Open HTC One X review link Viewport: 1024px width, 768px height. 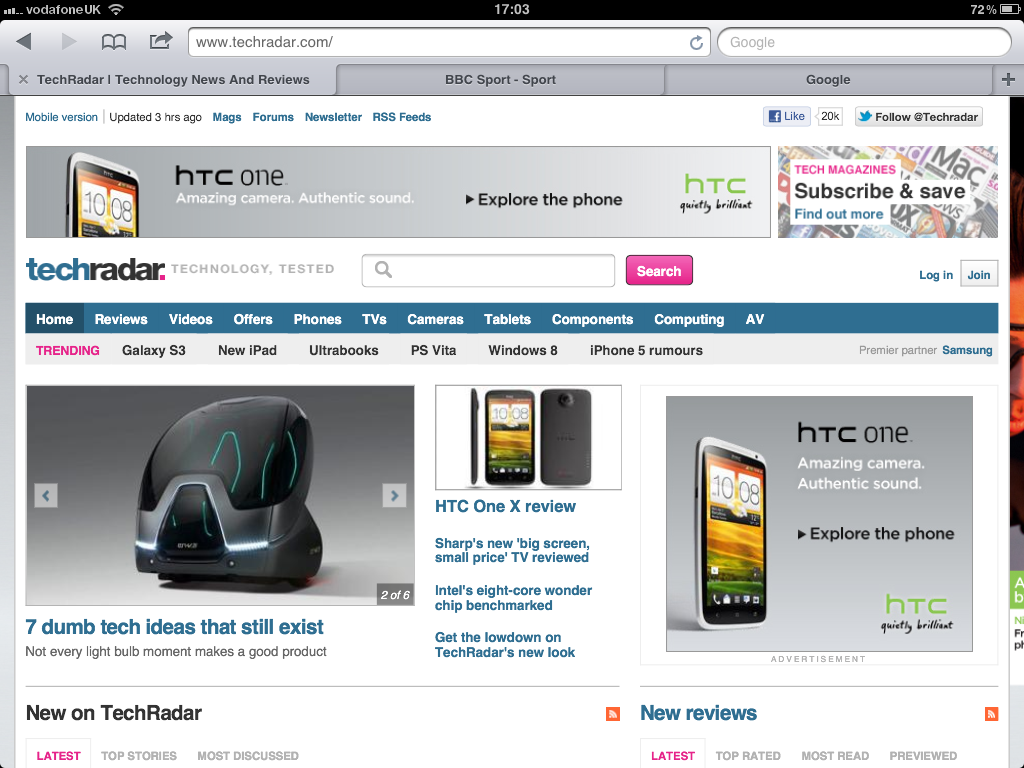click(x=505, y=506)
